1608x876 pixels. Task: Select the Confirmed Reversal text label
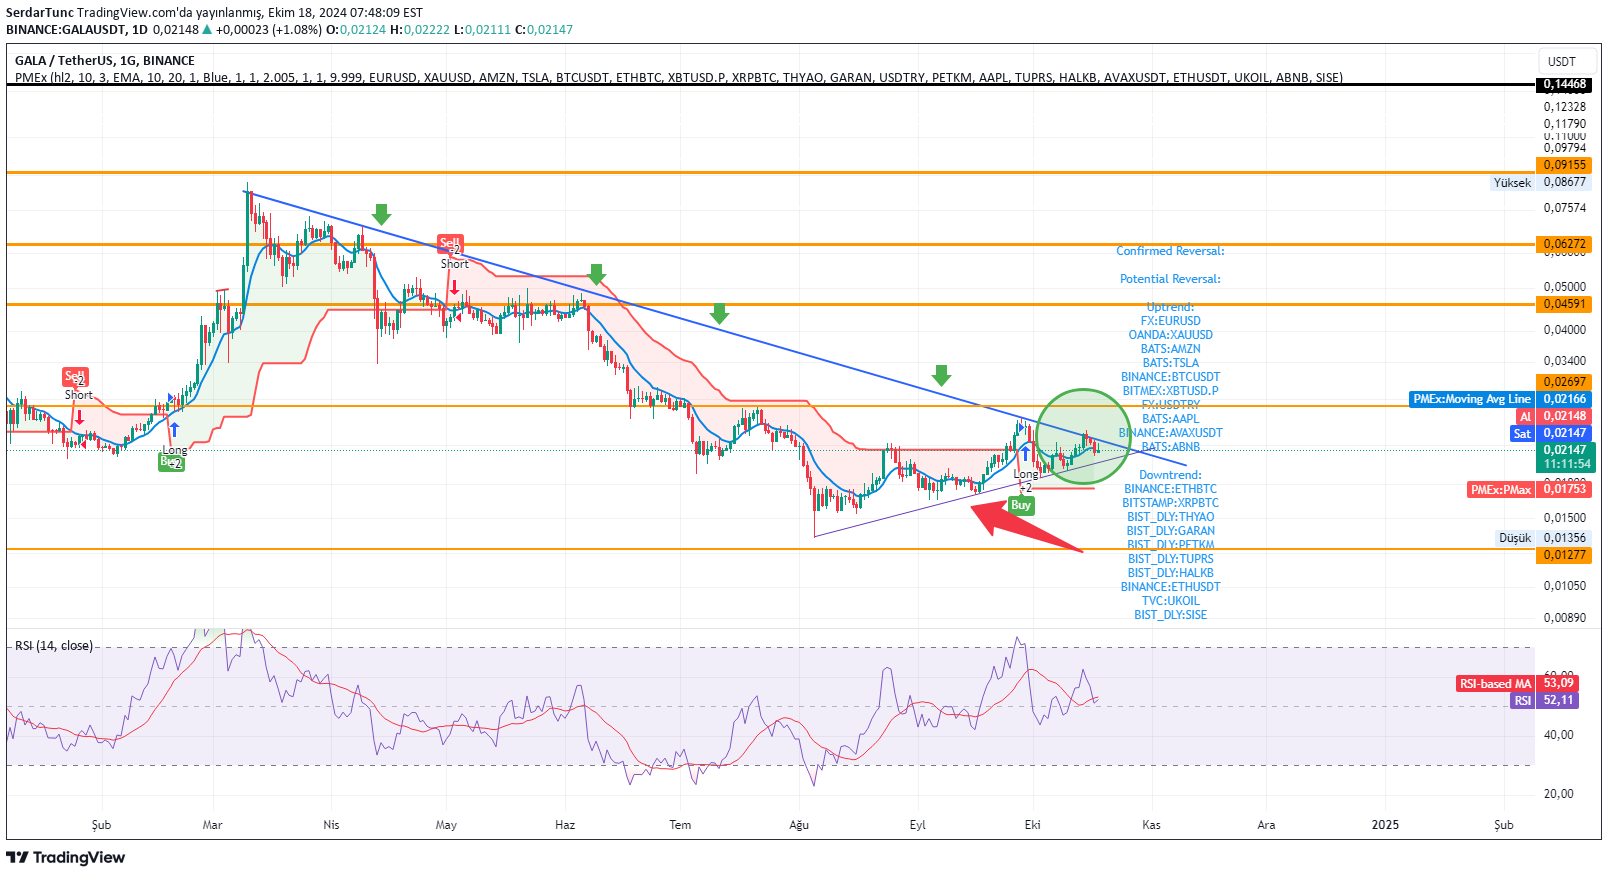[1170, 251]
